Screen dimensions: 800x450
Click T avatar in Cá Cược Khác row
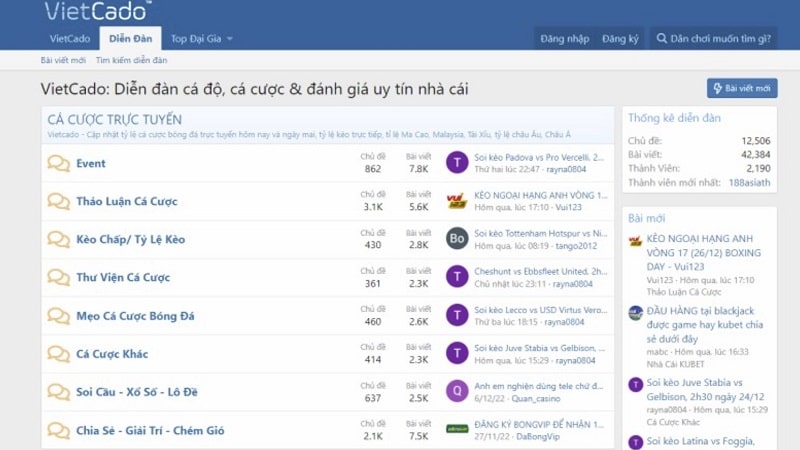pos(457,353)
